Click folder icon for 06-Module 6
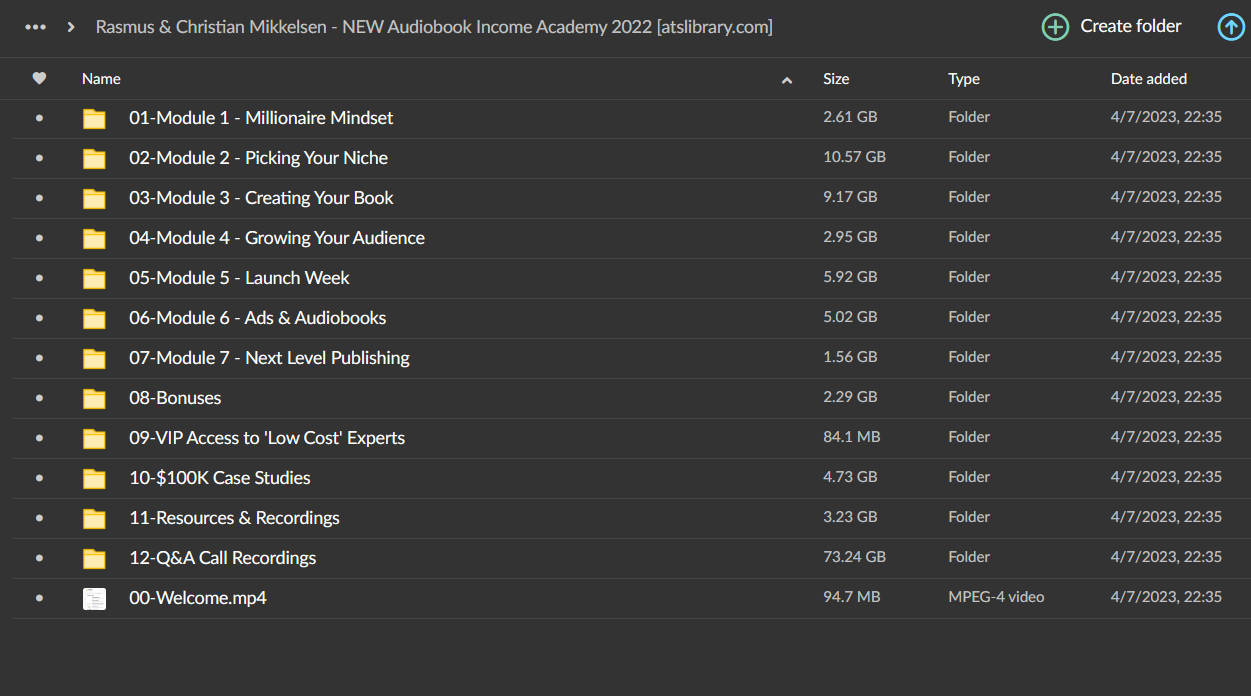1251x696 pixels. tap(94, 319)
